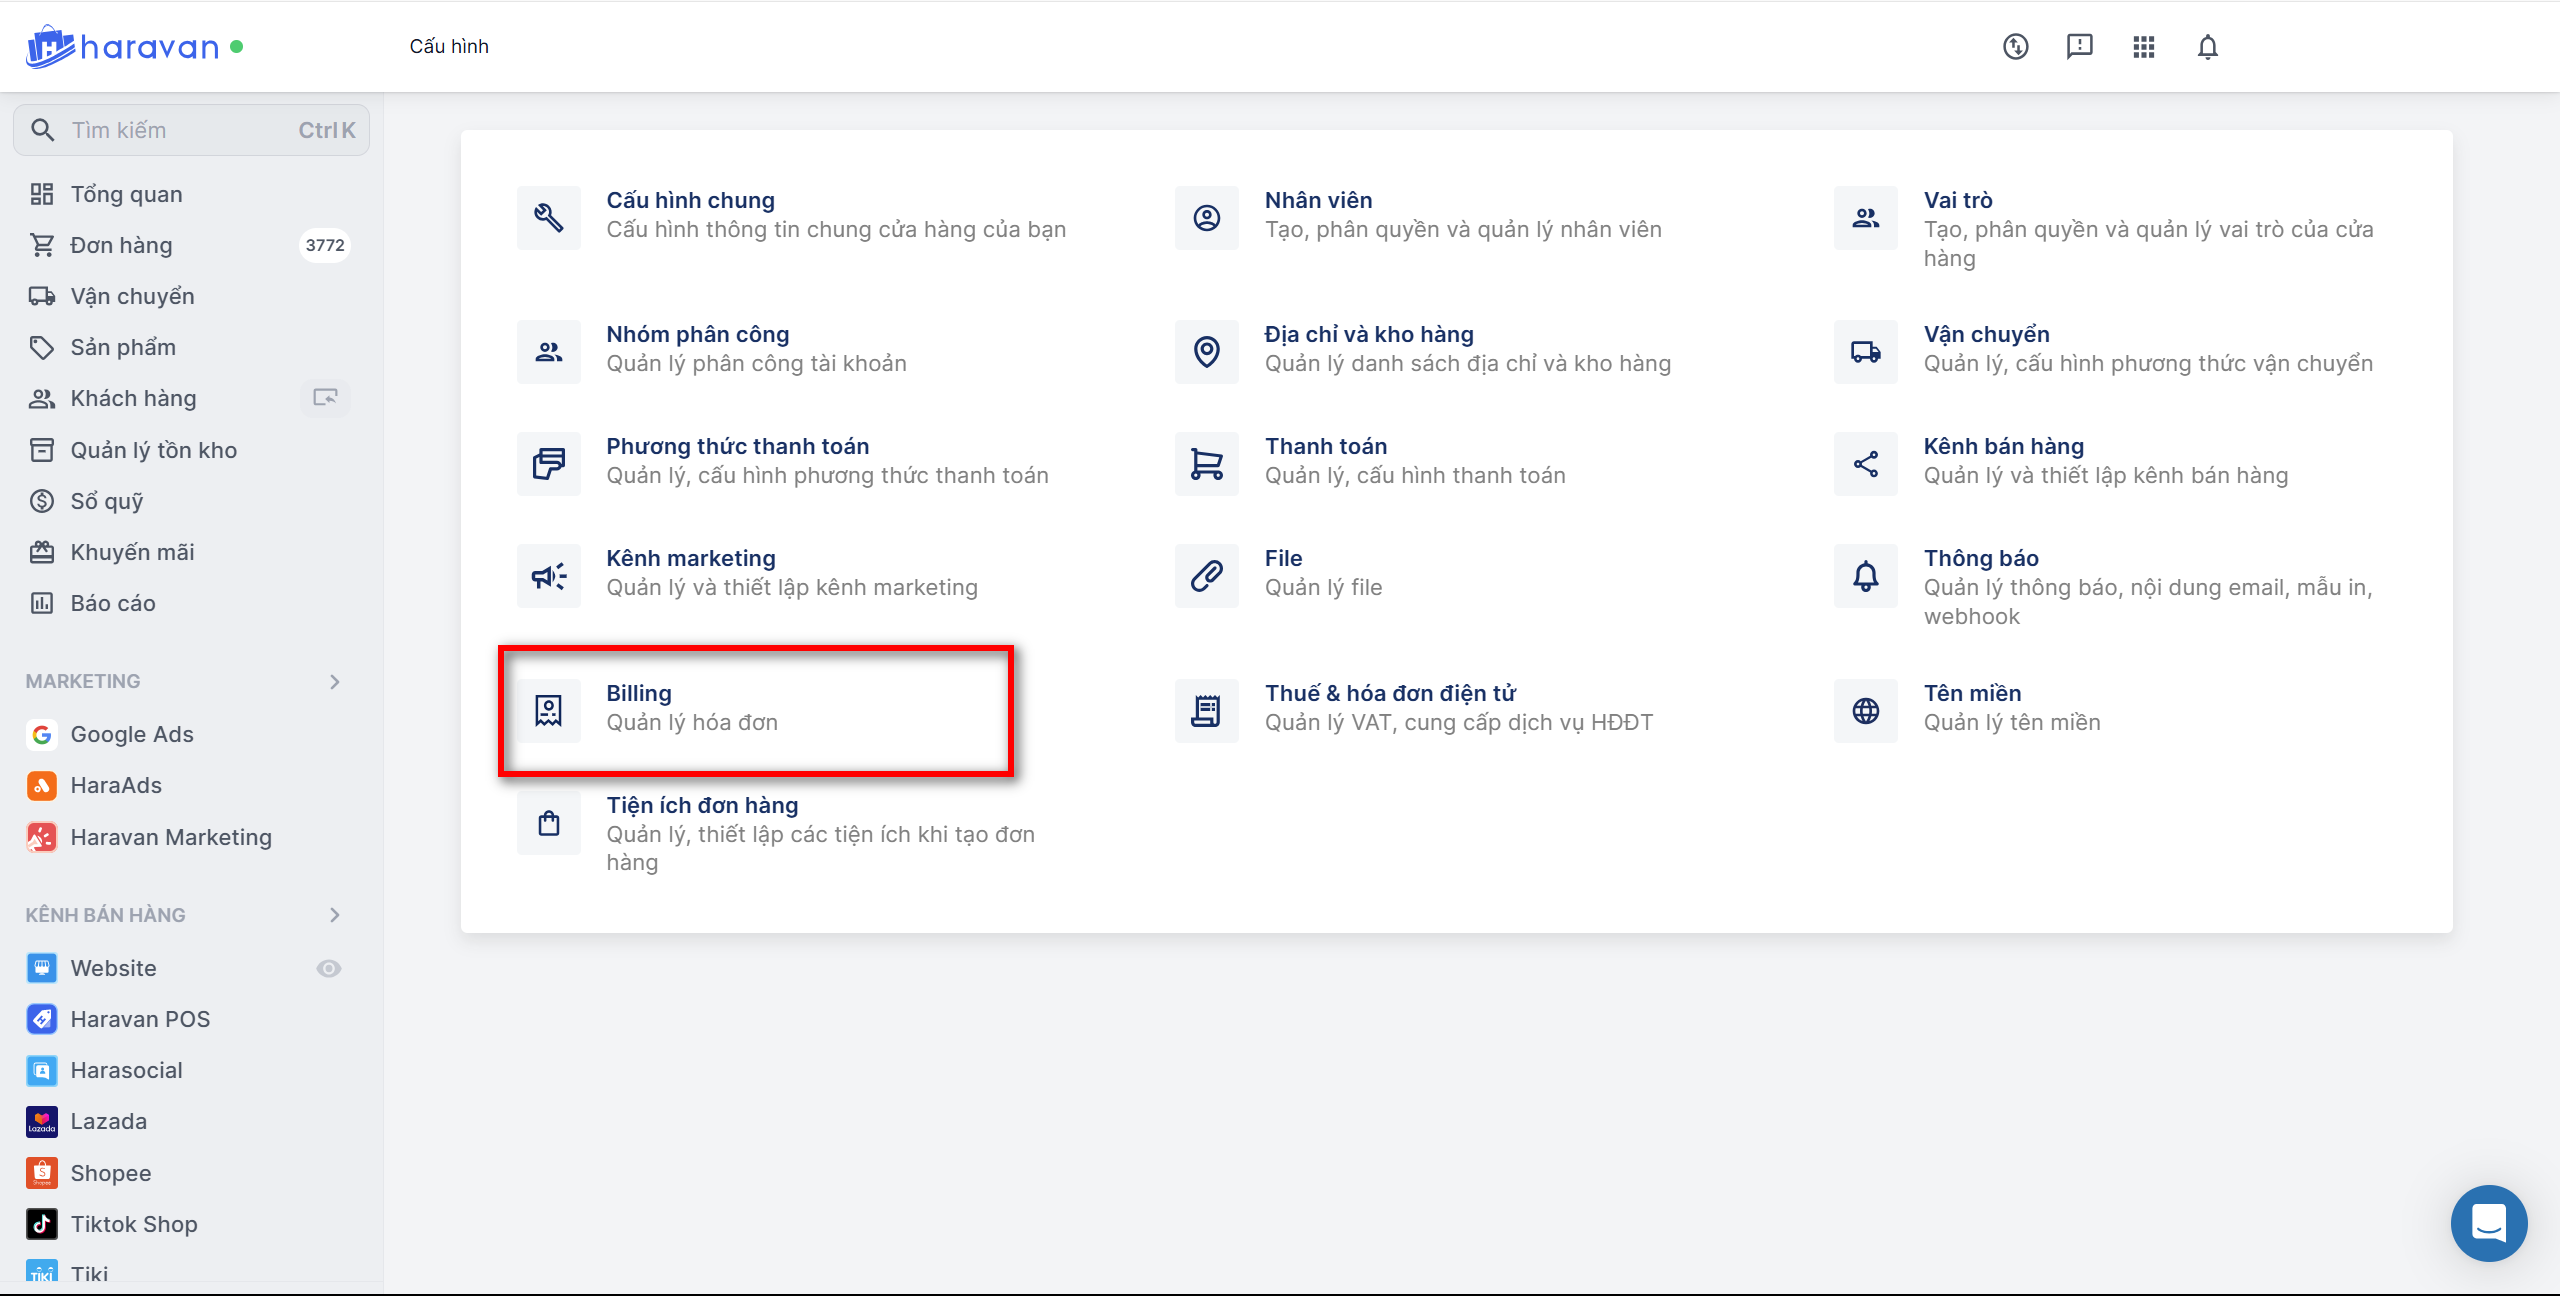This screenshot has height=1296, width=2560.
Task: Click the feedback message icon in header
Action: (x=2079, y=47)
